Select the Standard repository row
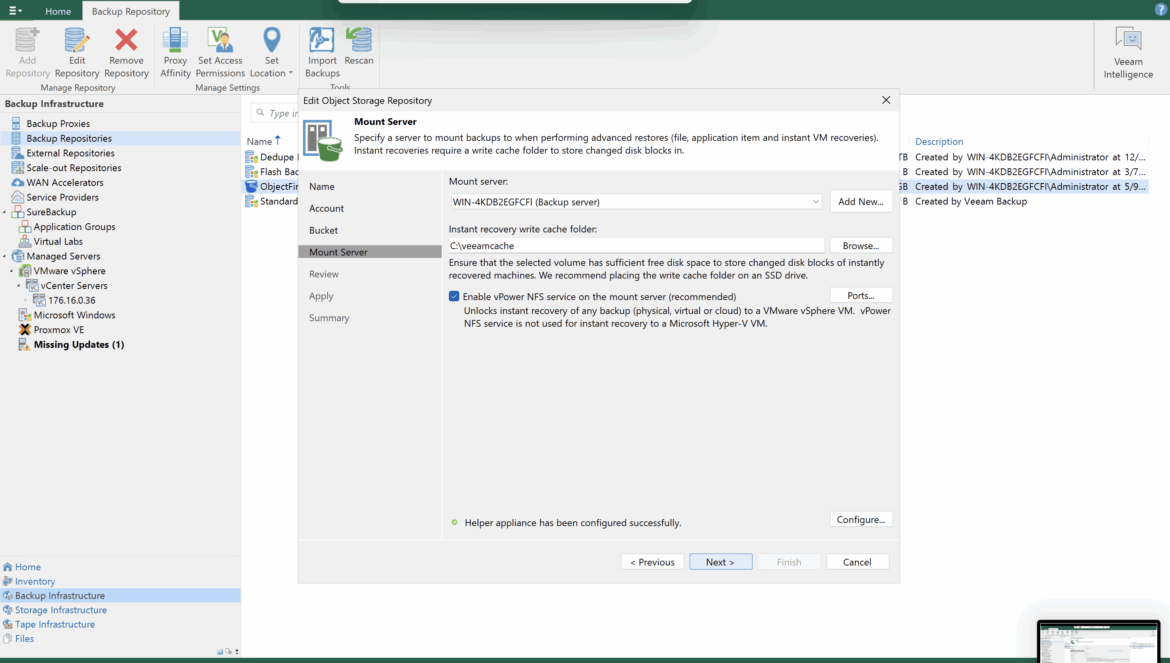 [272, 201]
